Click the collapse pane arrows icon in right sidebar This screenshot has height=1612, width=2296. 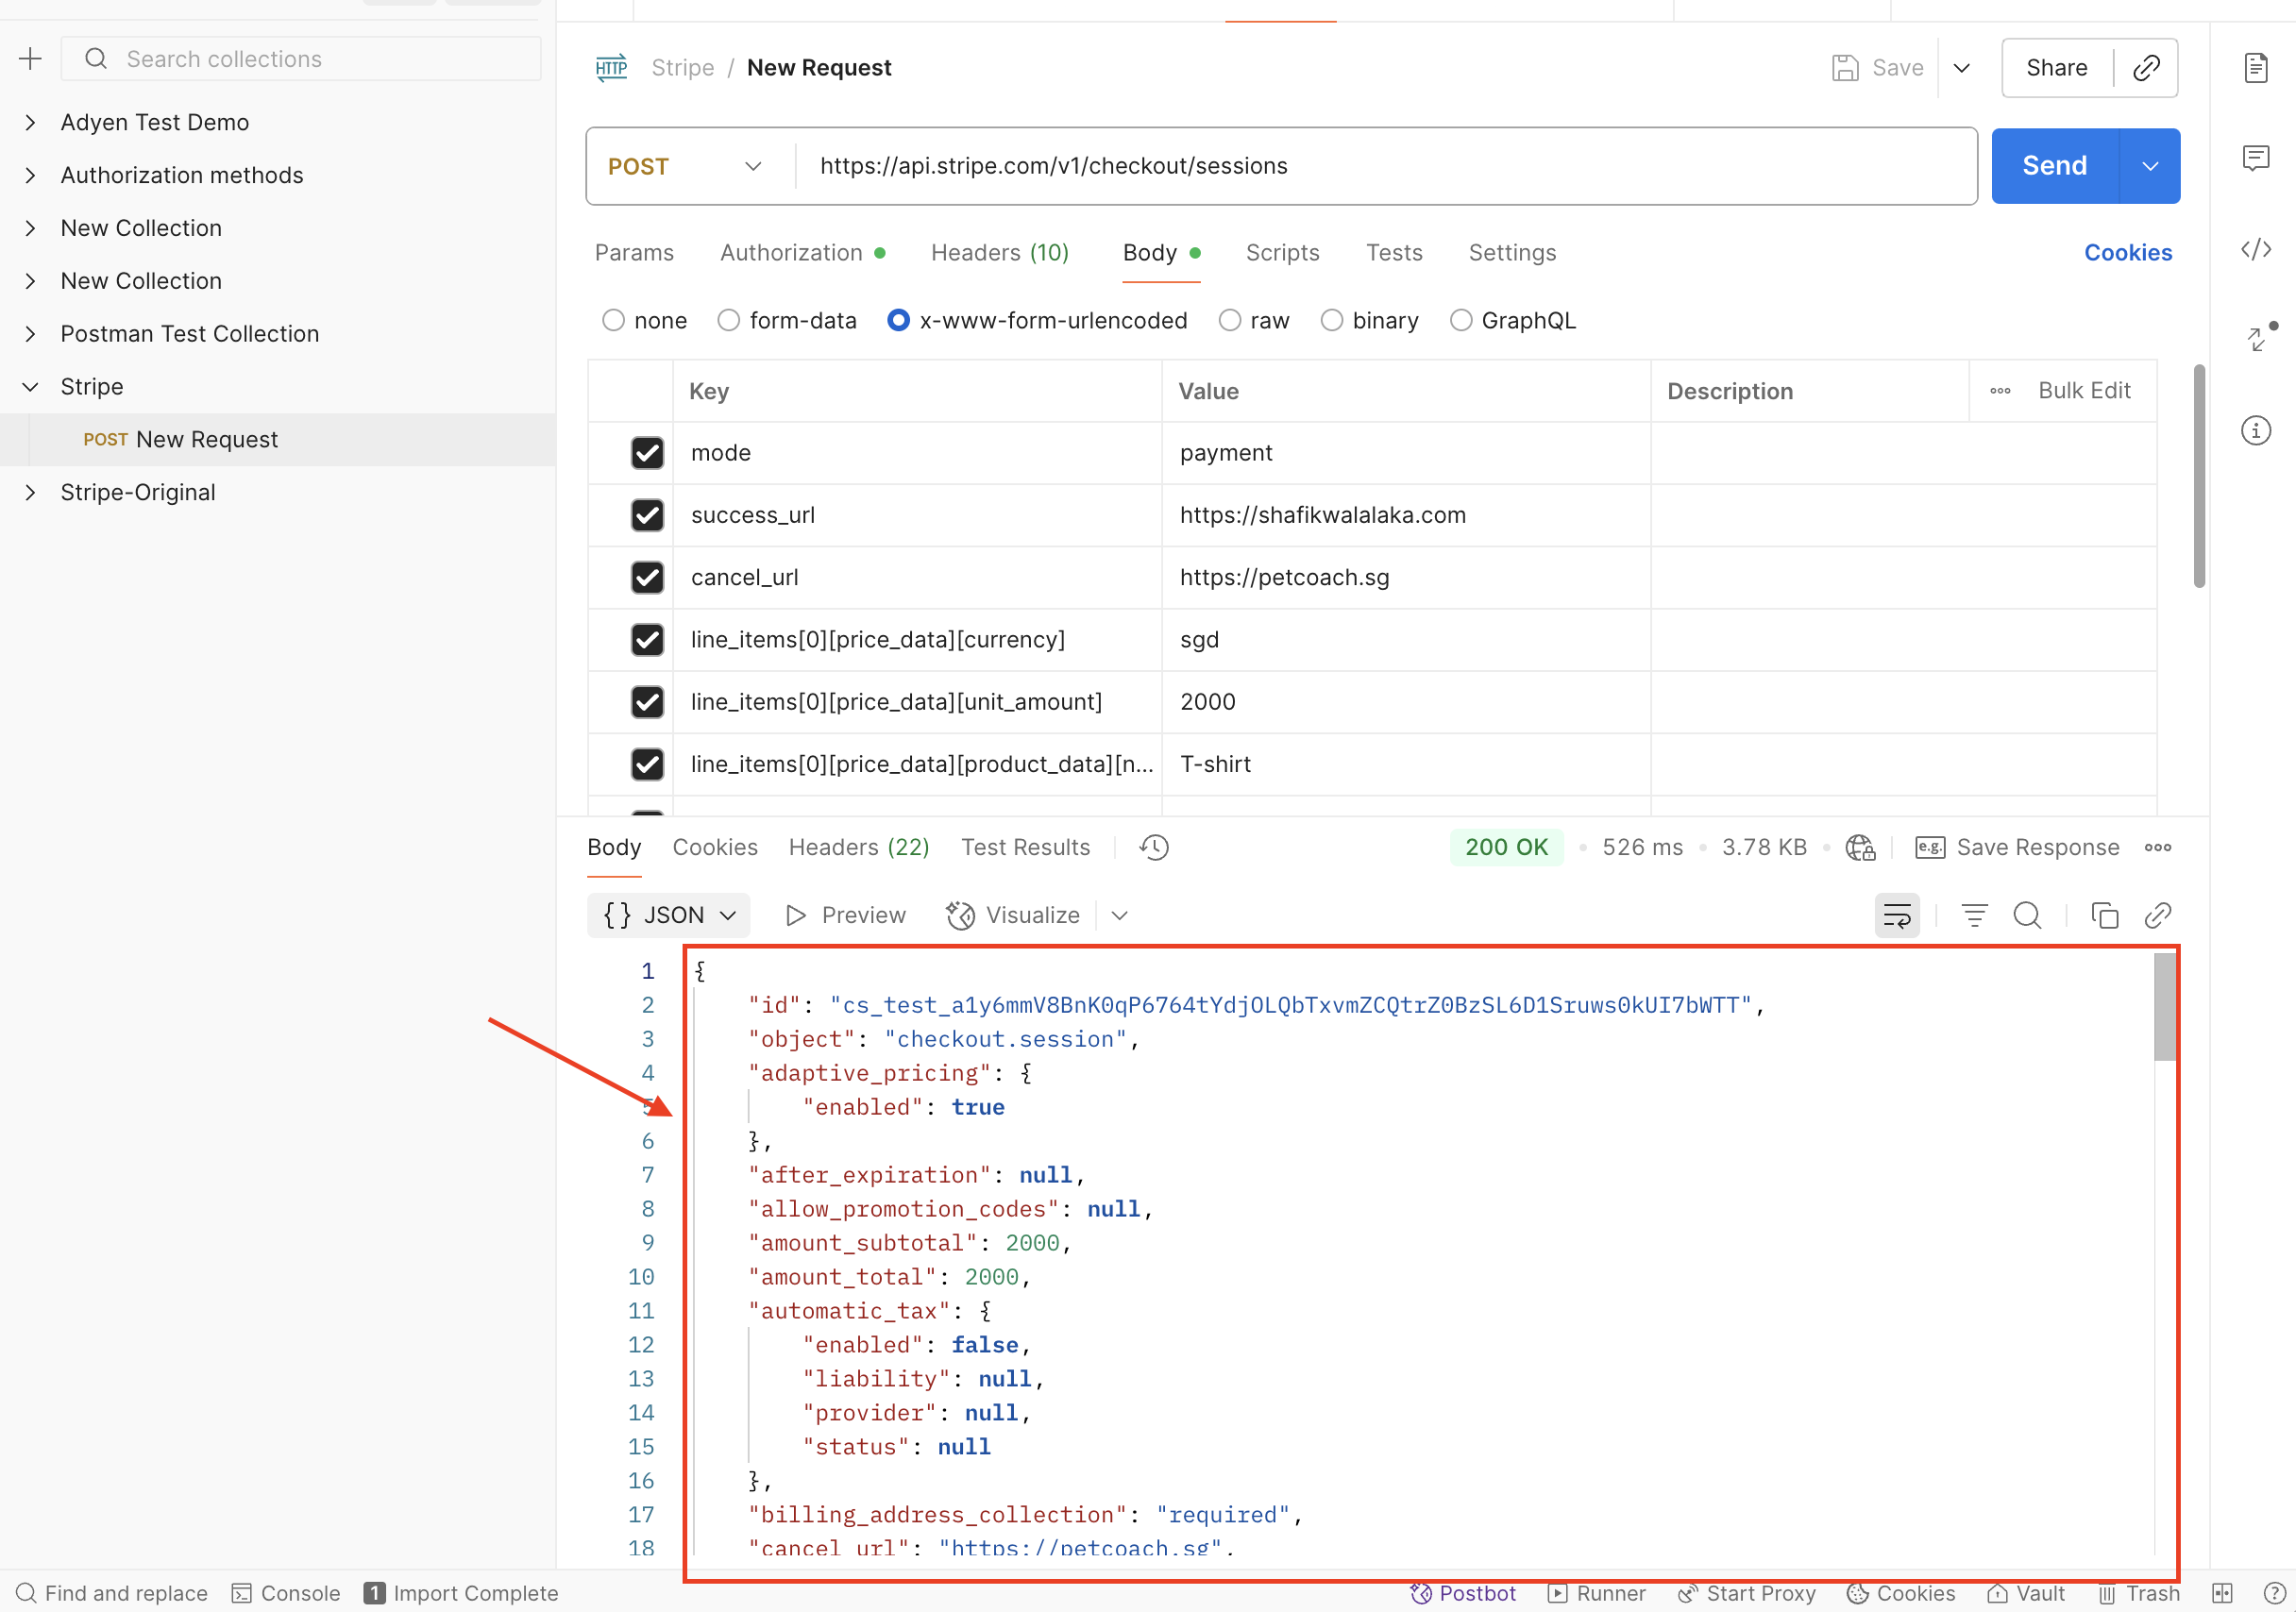click(2256, 340)
